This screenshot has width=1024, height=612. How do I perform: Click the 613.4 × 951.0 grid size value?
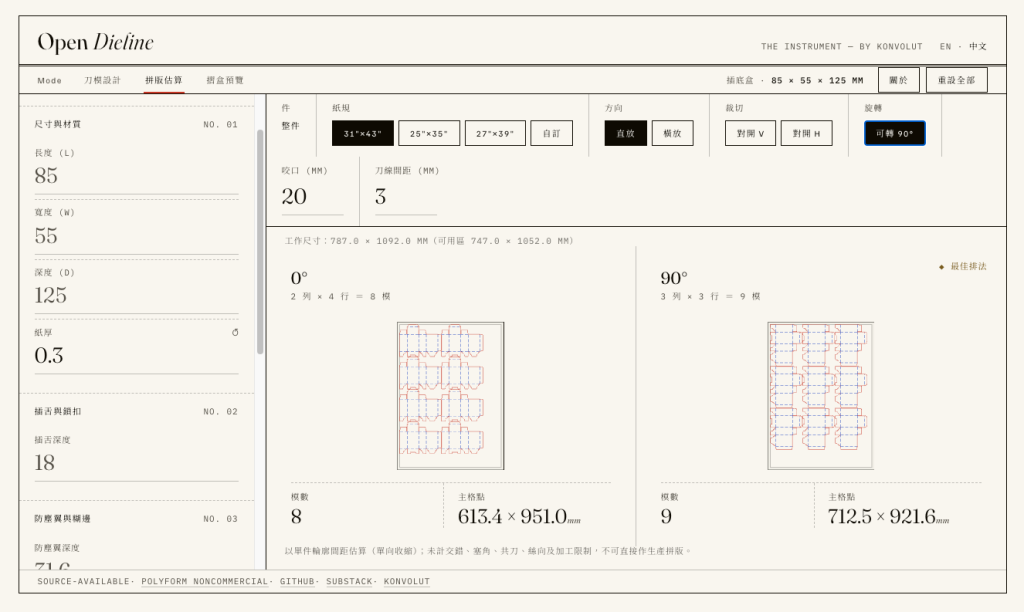[519, 517]
